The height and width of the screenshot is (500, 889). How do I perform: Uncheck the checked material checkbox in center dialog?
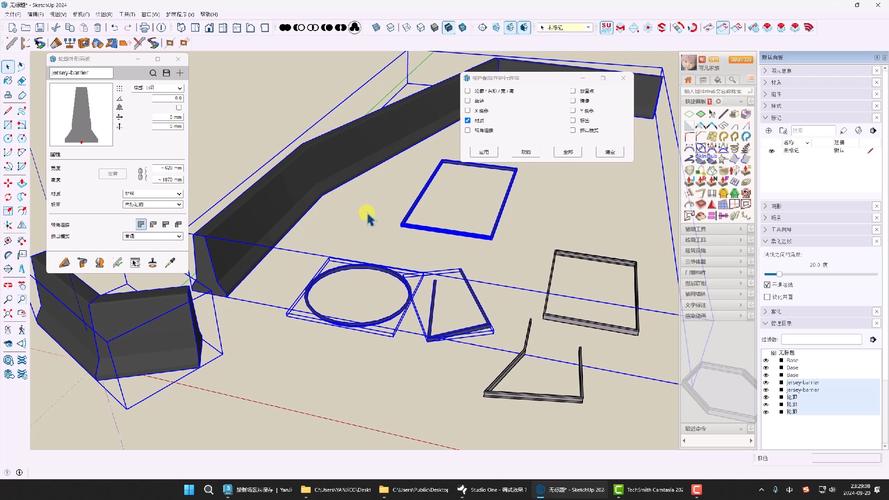click(468, 120)
